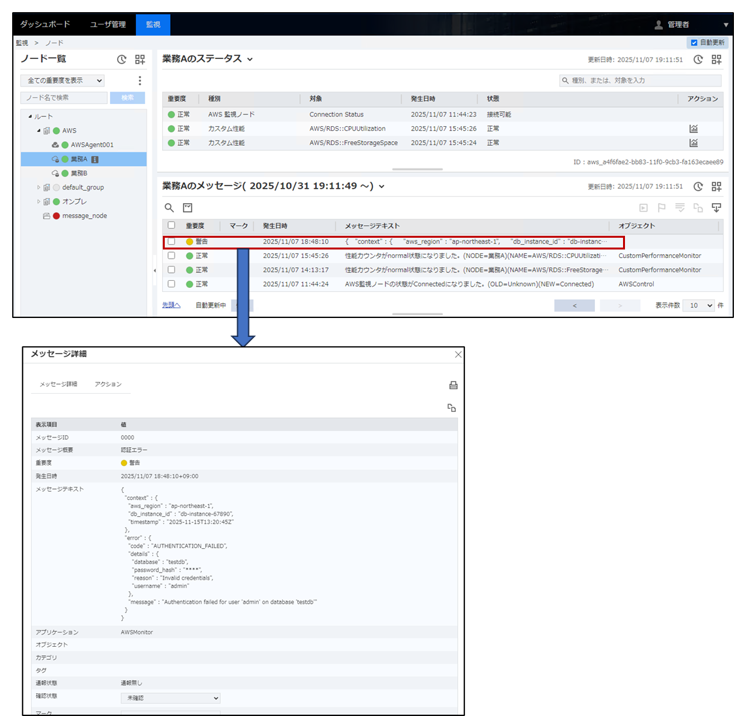Click the copy icon in message details

click(x=452, y=407)
